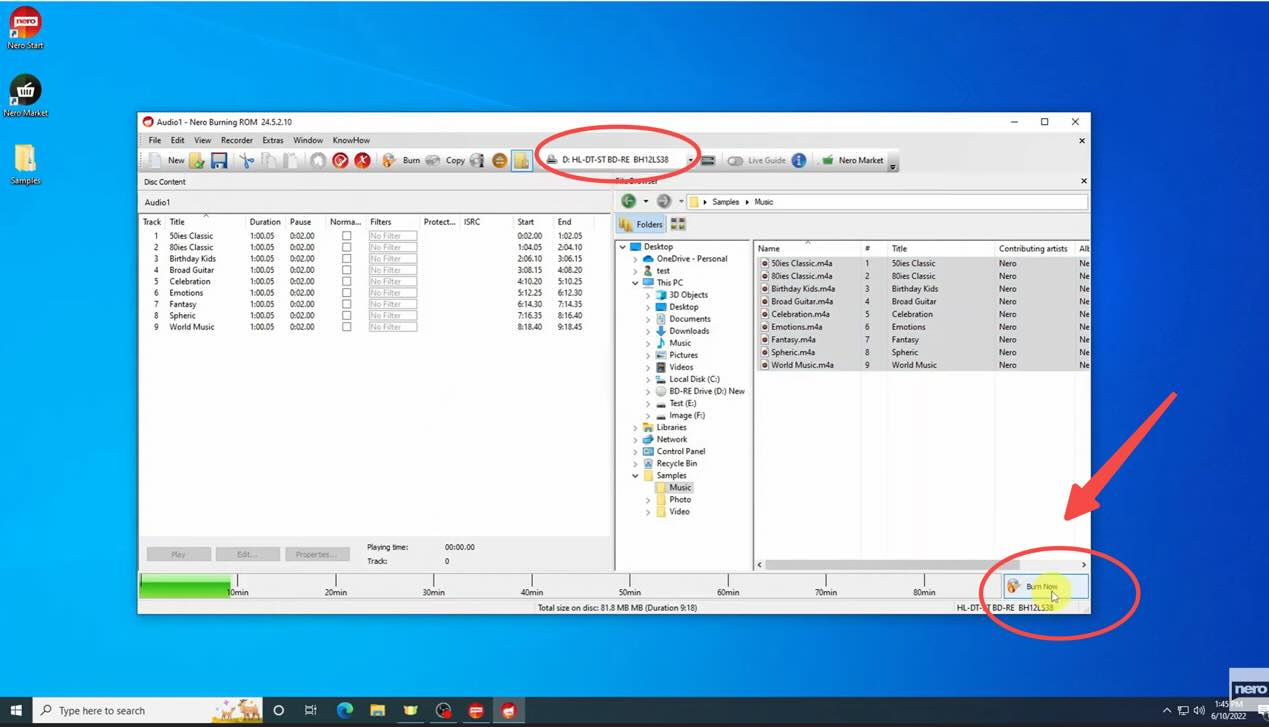Click the red X-figure toolbar icon
1269x727 pixels.
pos(362,160)
